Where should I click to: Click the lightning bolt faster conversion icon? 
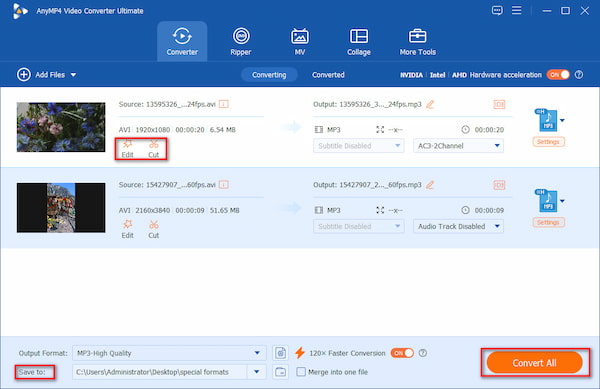click(300, 353)
